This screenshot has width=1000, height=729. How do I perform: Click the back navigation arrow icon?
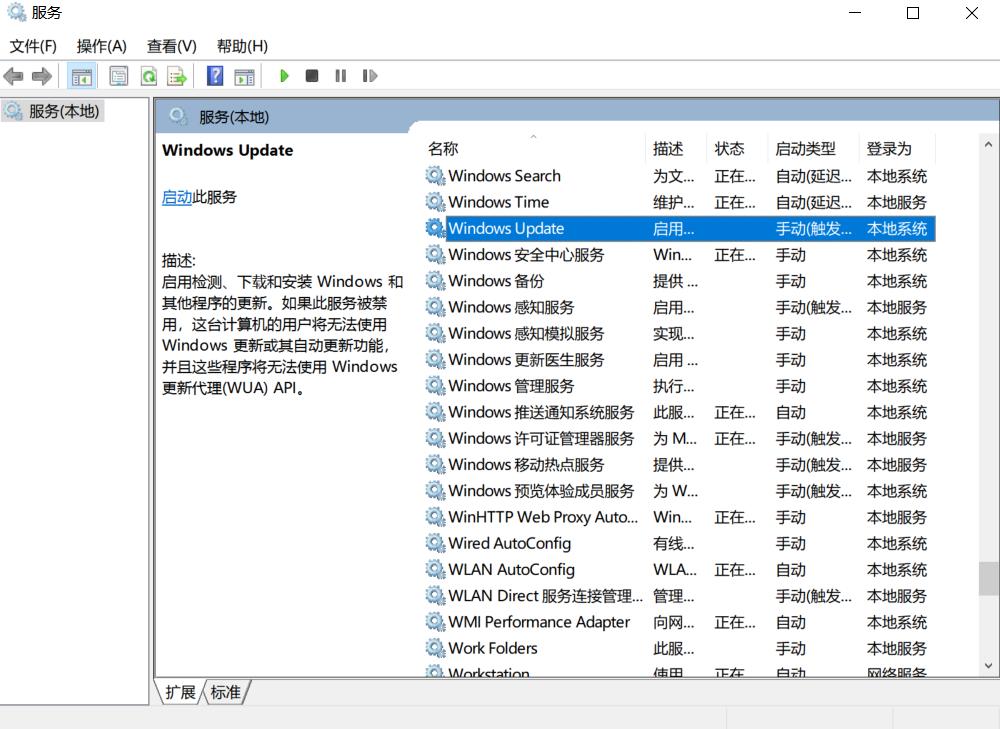[13, 75]
